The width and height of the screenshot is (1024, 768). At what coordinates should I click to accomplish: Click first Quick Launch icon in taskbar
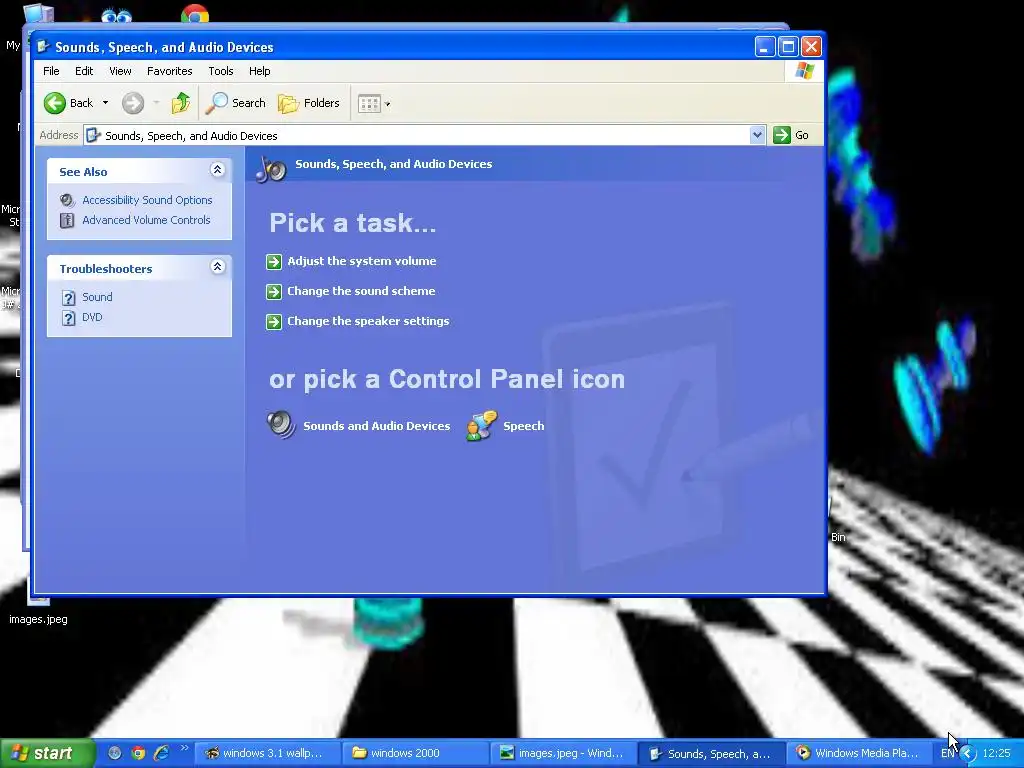(115, 753)
